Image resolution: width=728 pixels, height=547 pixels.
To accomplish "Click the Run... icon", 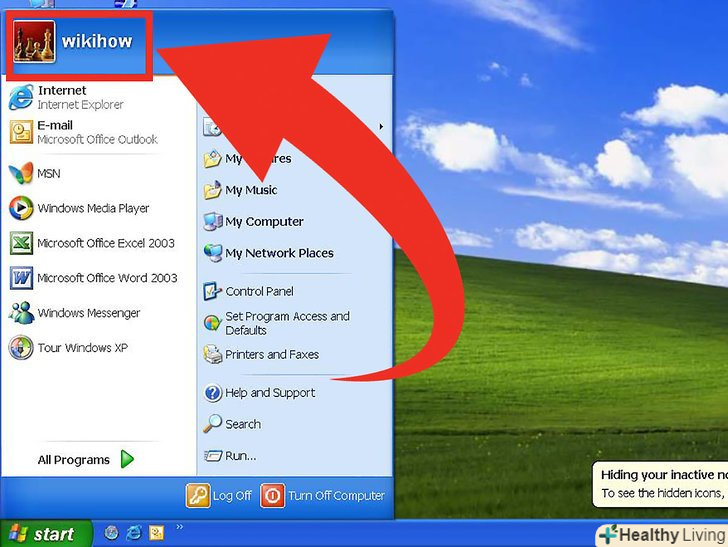I will (x=213, y=456).
